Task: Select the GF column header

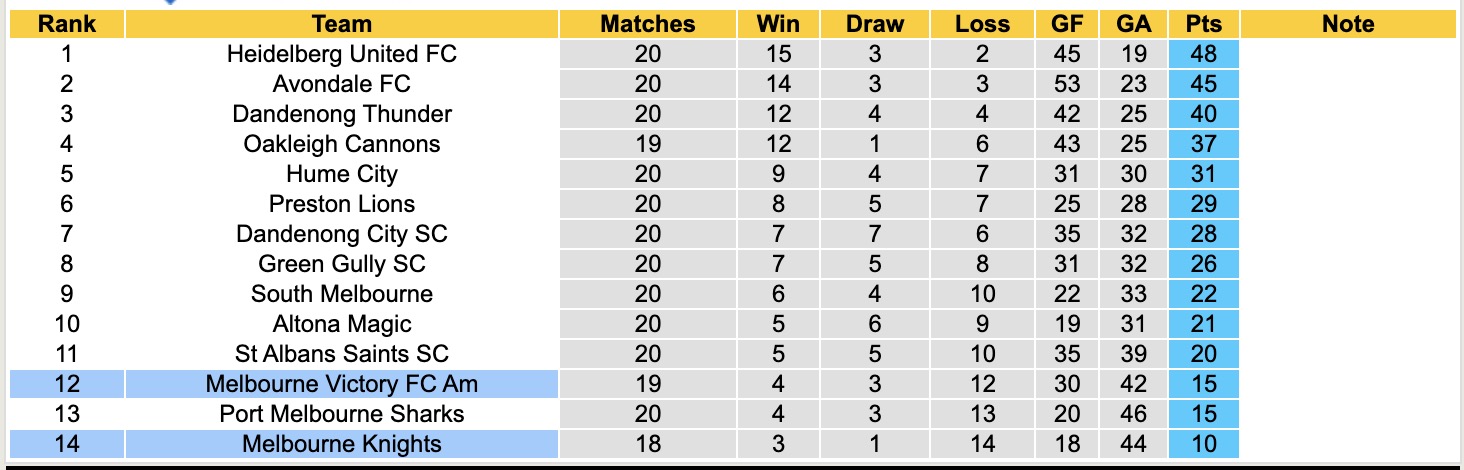Action: [x=1066, y=24]
